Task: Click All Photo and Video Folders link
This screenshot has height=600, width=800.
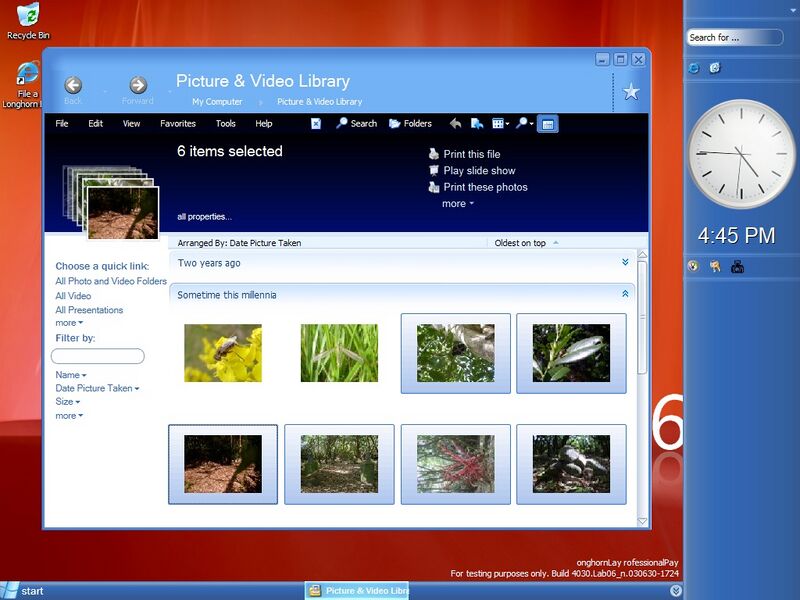Action: pyautogui.click(x=111, y=282)
